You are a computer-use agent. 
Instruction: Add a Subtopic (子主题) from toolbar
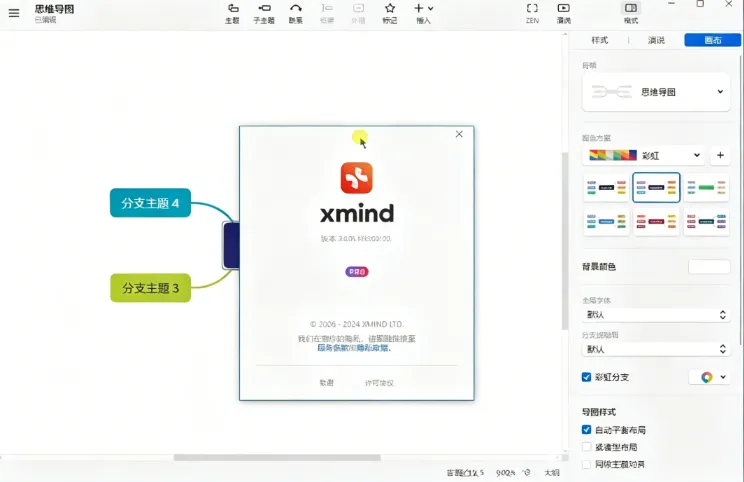[264, 13]
